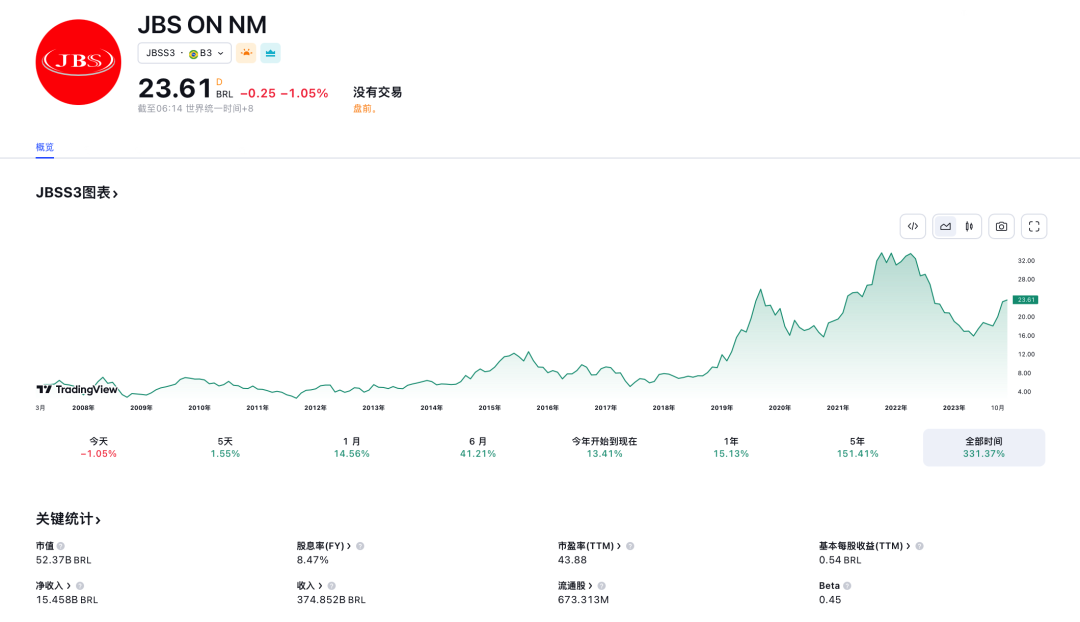Image resolution: width=1080 pixels, height=622 pixels.
Task: Click the blue icon beside the sun icon
Action: click(271, 53)
